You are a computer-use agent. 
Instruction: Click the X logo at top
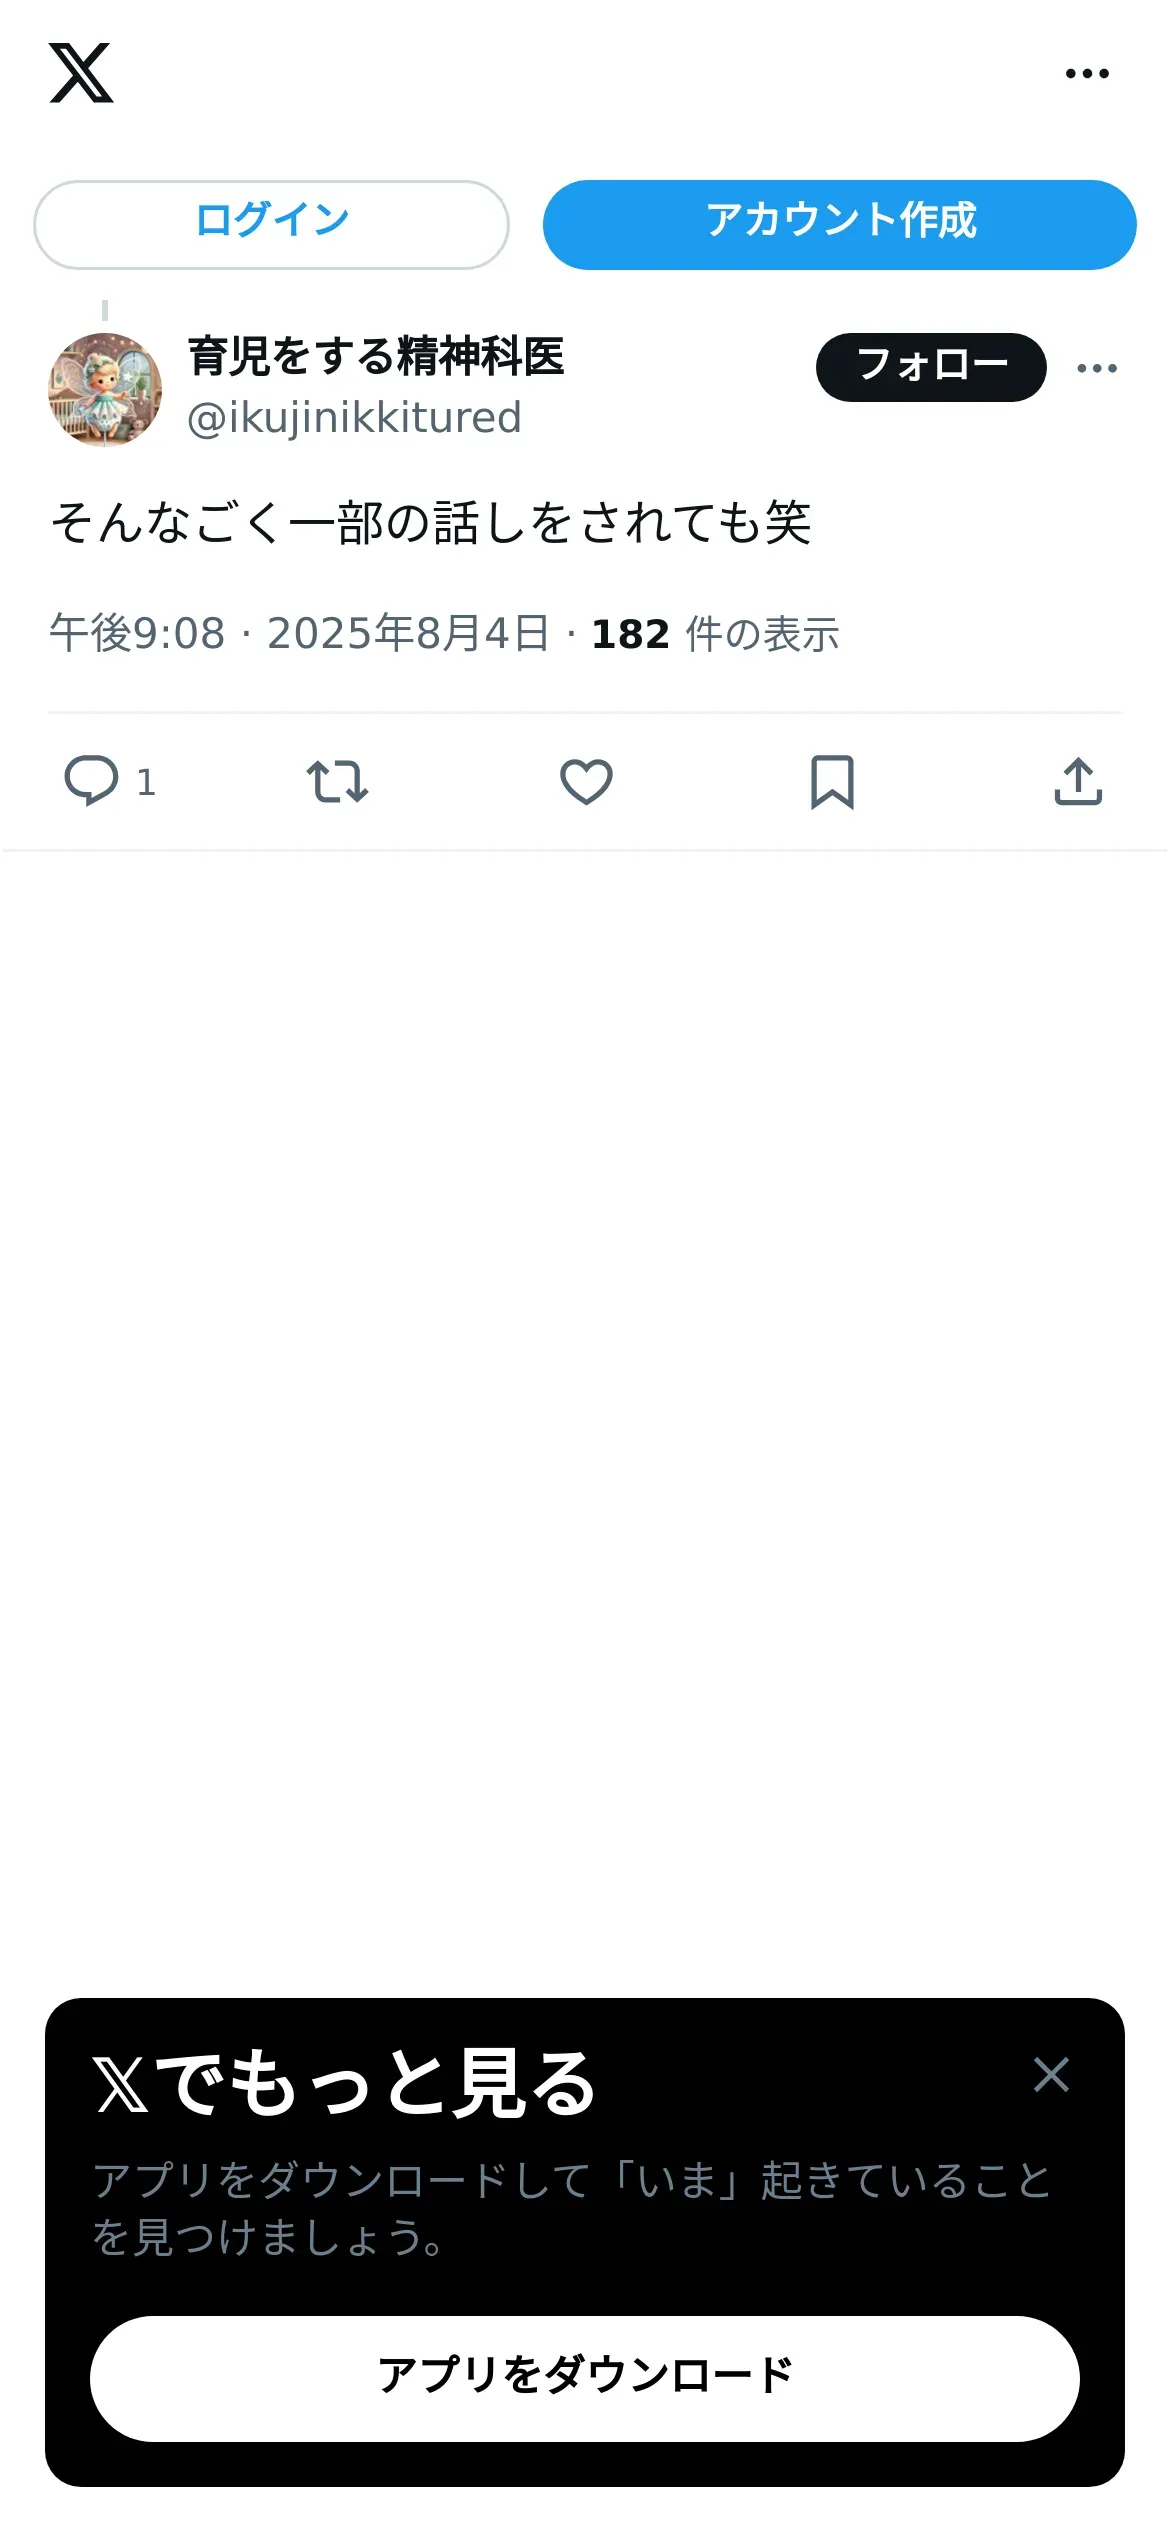pos(81,73)
